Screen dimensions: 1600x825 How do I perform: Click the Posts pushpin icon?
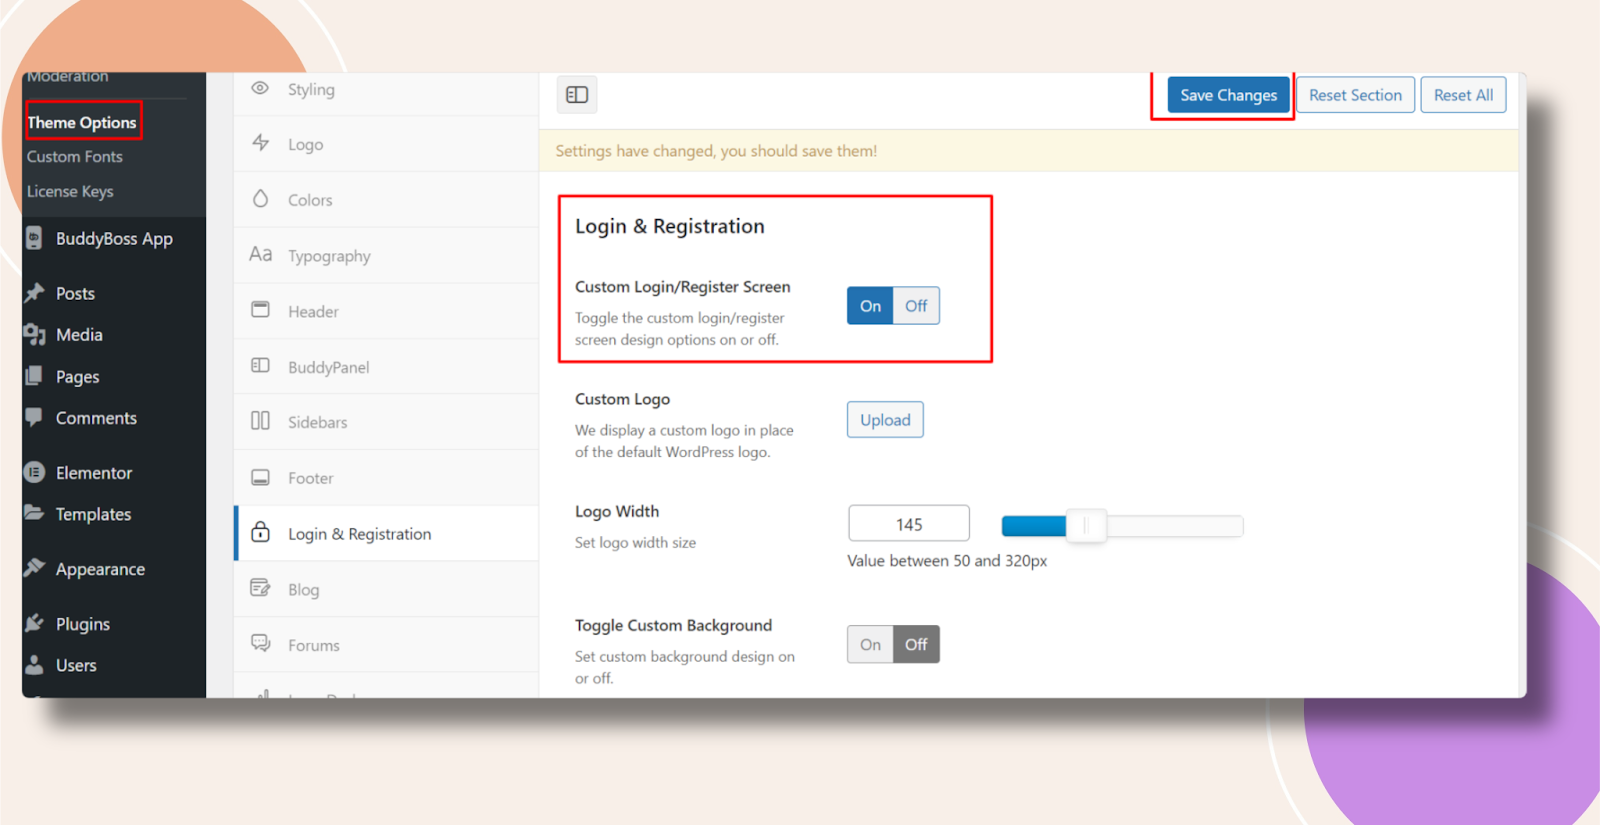[35, 292]
